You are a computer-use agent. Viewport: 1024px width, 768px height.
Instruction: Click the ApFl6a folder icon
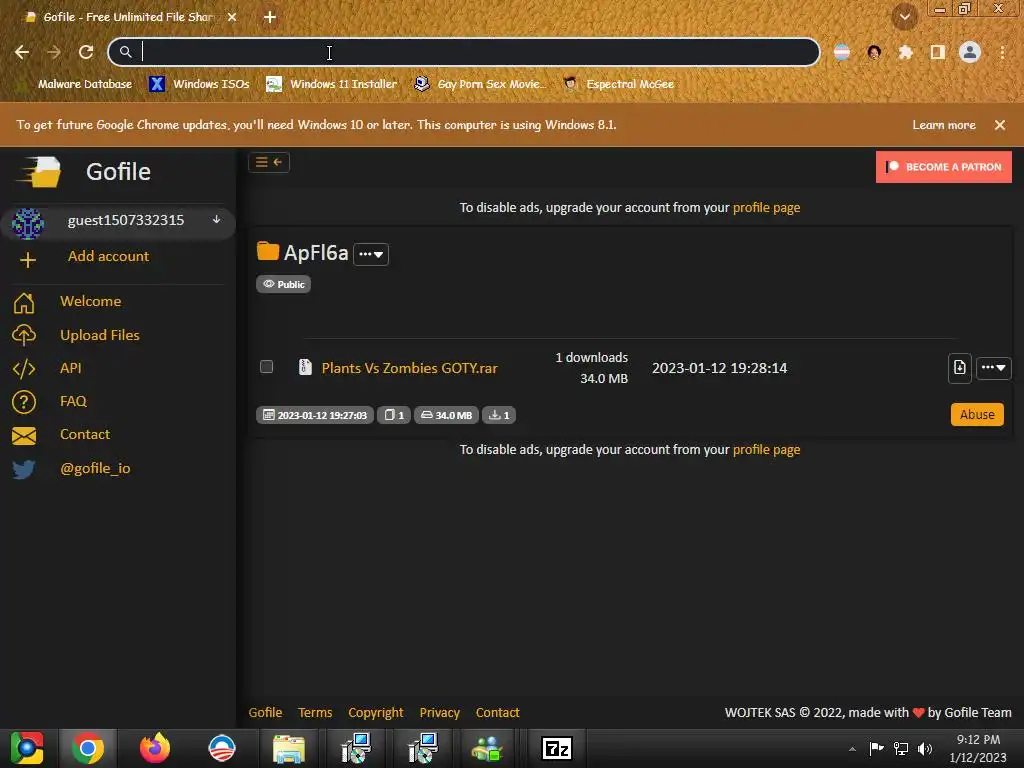(268, 251)
